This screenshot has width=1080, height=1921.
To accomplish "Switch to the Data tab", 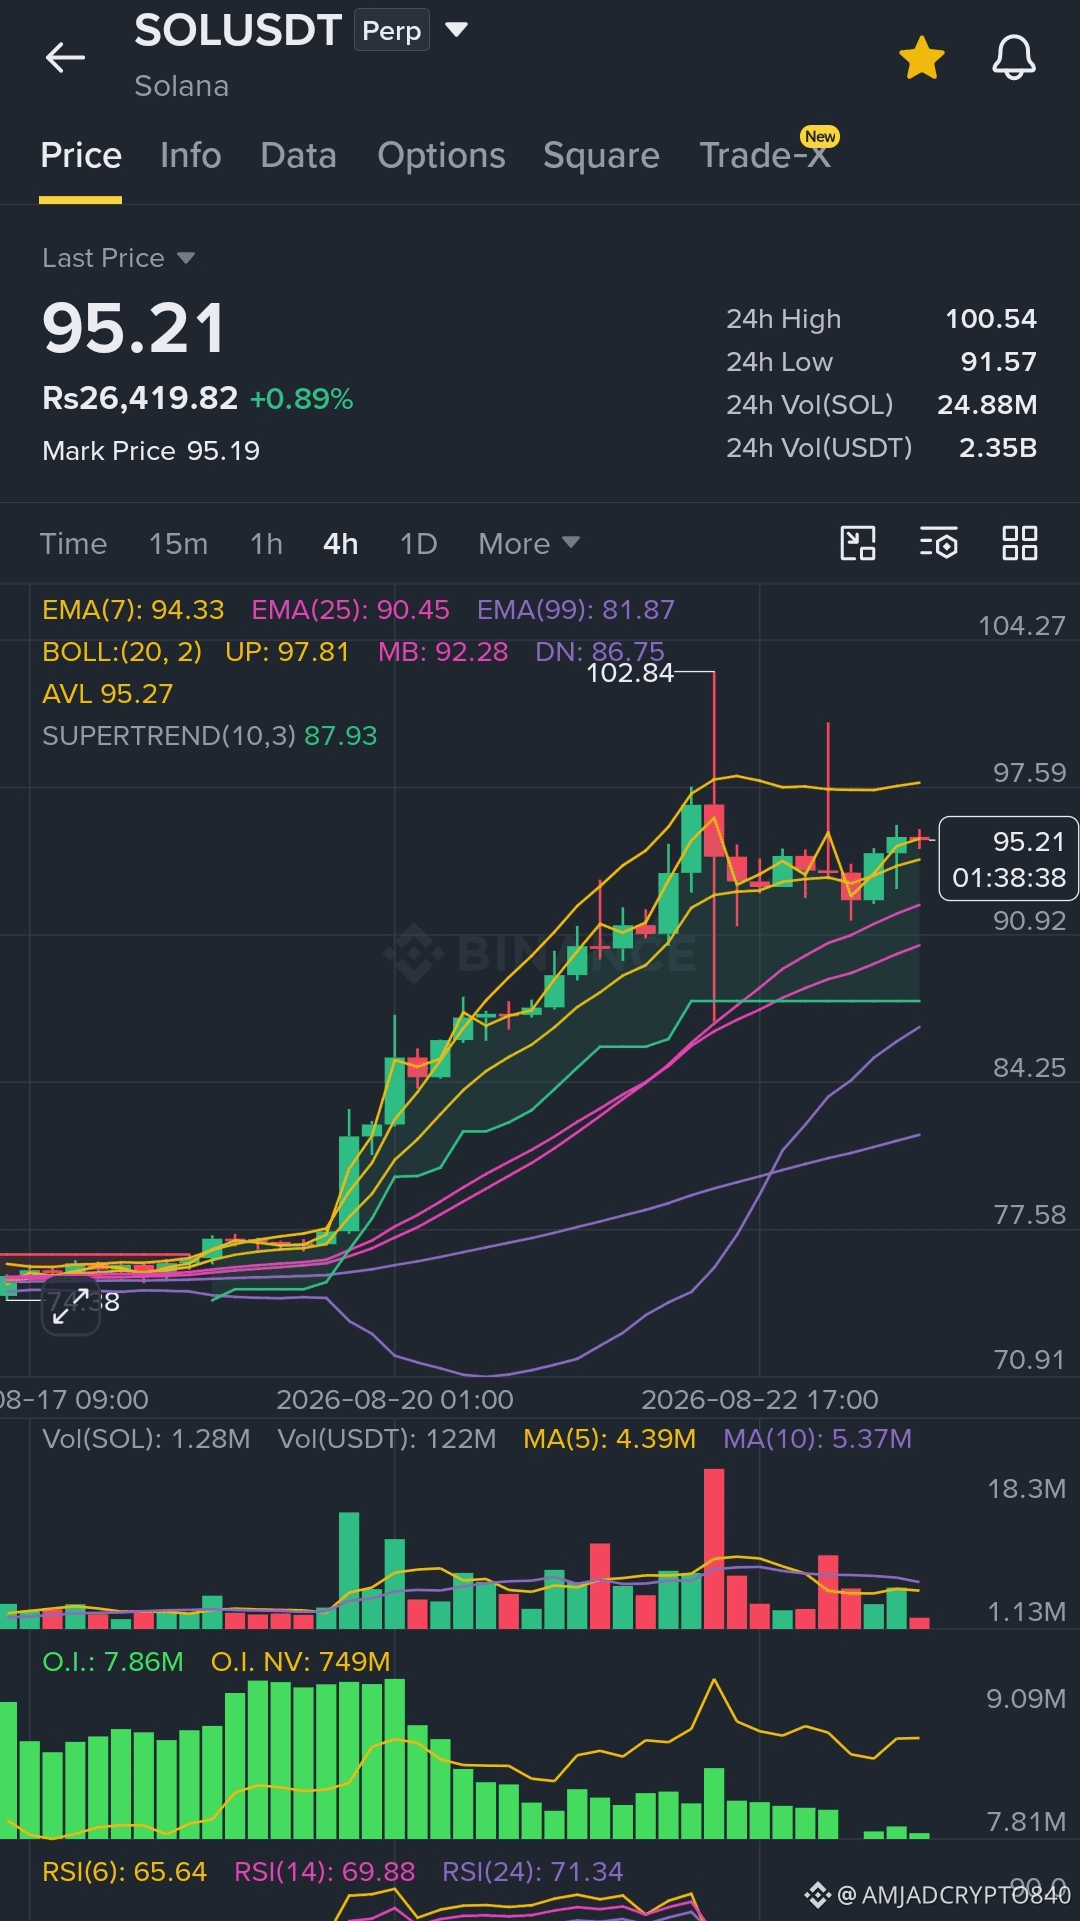I will pos(298,156).
